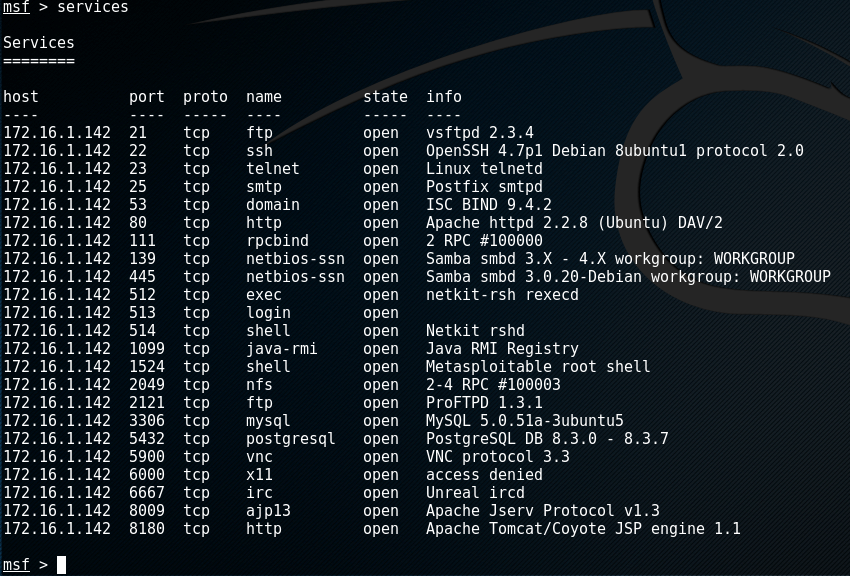Select the "java-rmi" service name
This screenshot has width=850, height=576.
pos(281,348)
